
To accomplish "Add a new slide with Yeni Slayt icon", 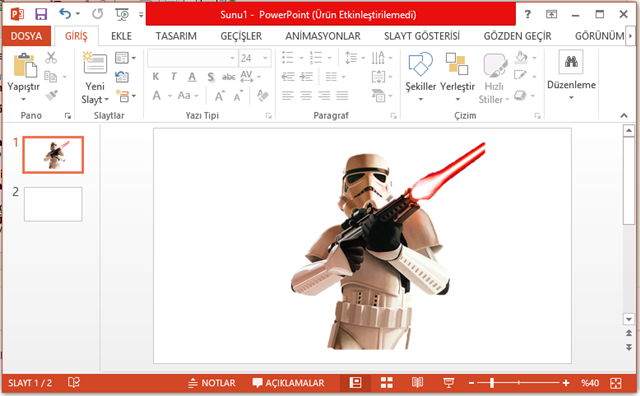I will coord(95,62).
